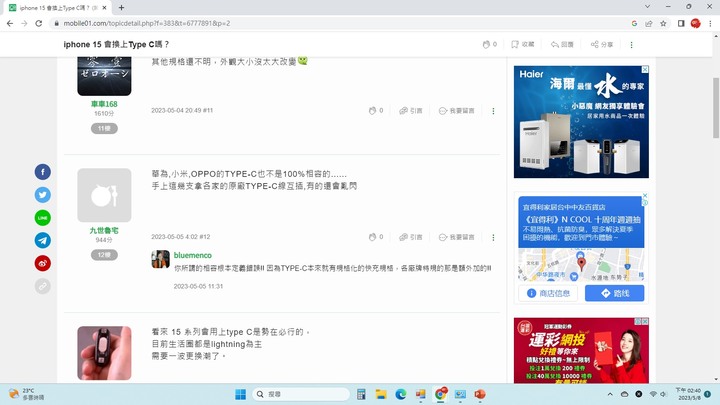
Task: Open the thread header more-options menu
Action: click(631, 45)
